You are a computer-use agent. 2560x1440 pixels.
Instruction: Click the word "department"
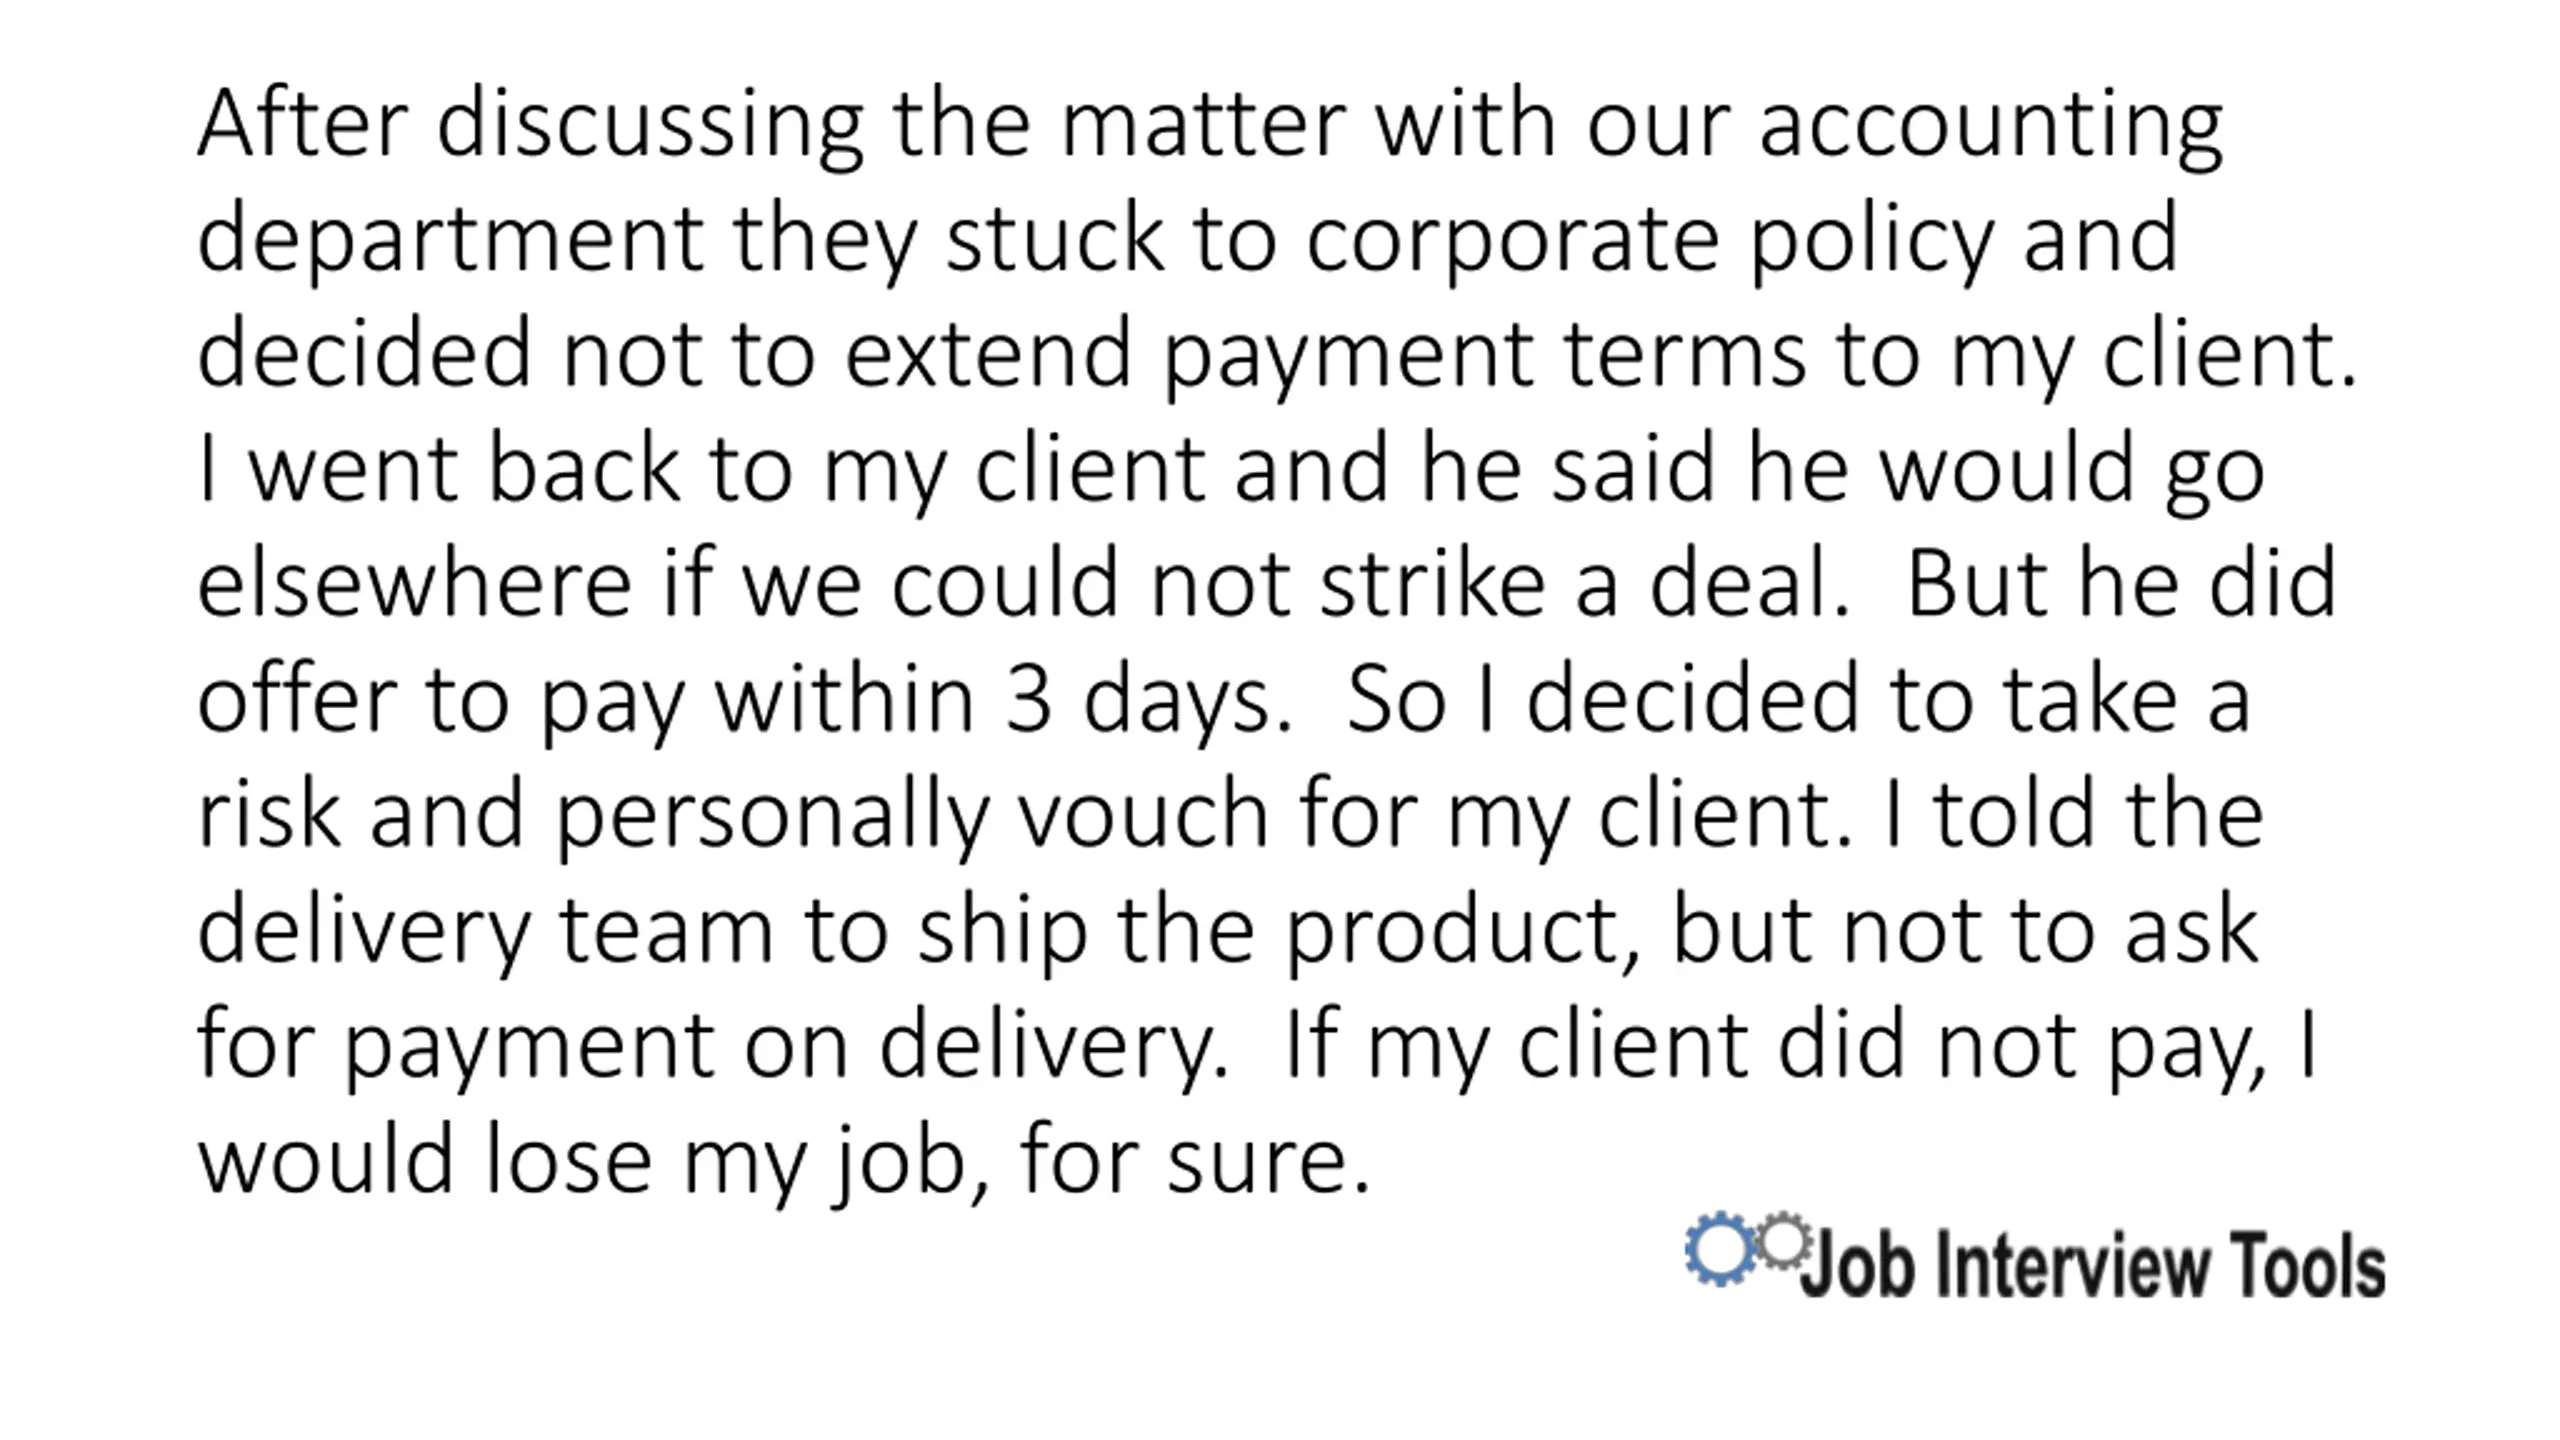pyautogui.click(x=451, y=241)
